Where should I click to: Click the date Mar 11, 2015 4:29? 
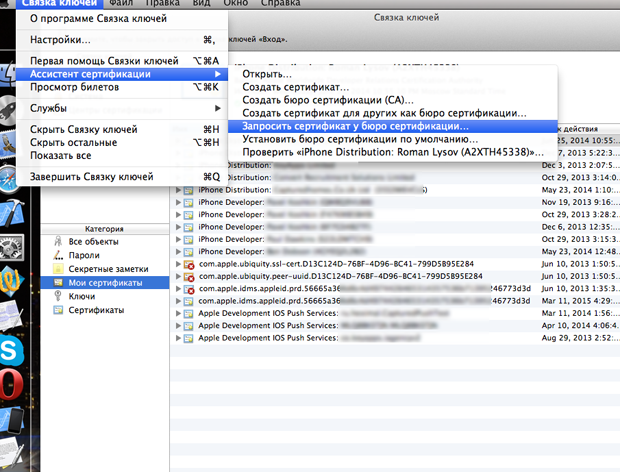click(x=579, y=301)
